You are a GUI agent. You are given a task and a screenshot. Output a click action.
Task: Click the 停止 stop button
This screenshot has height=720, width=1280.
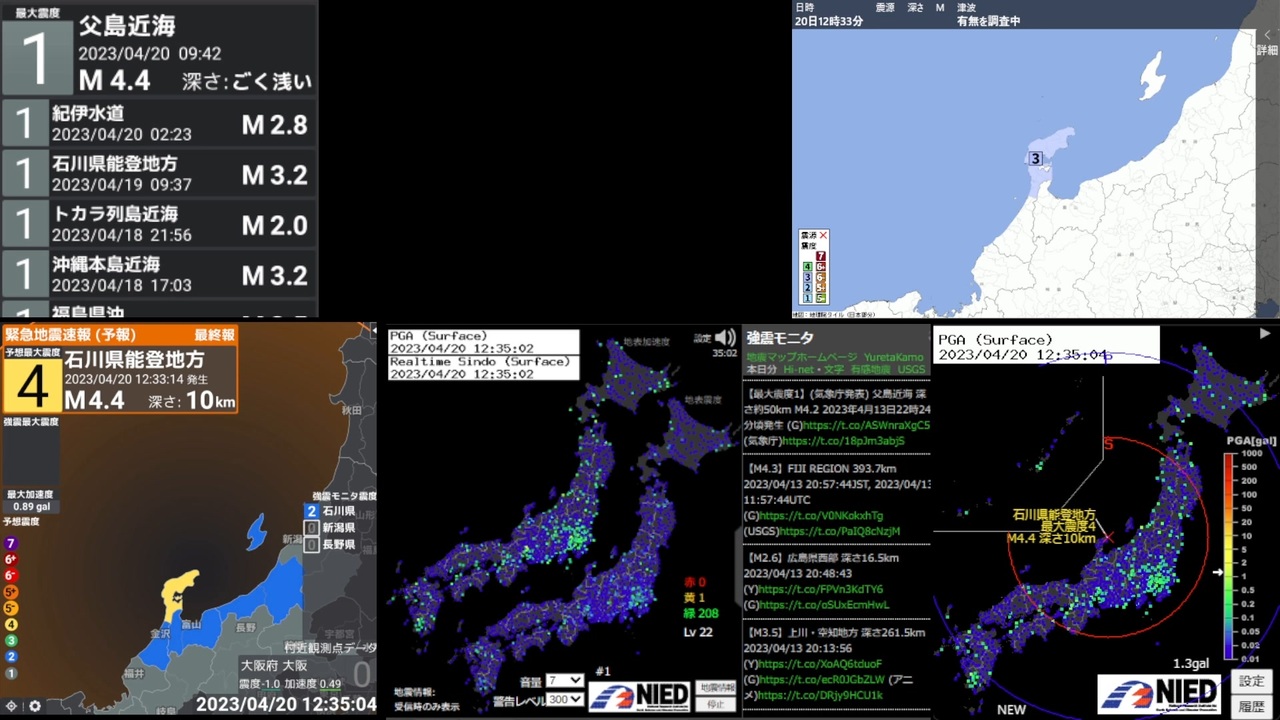pyautogui.click(x=716, y=704)
